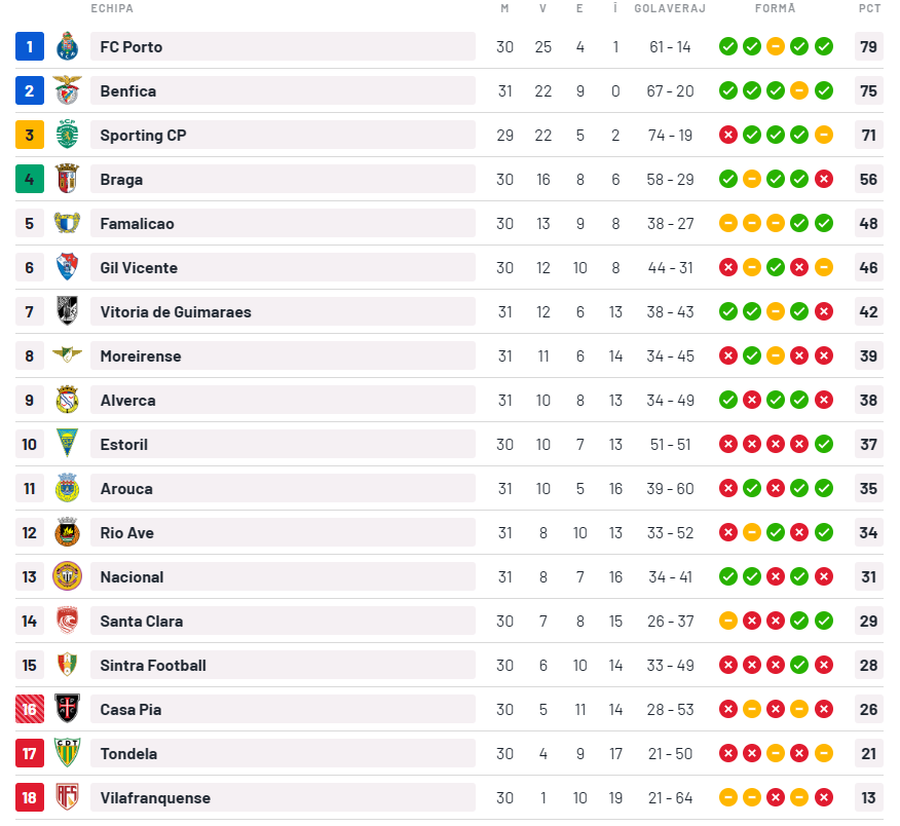Viewport: 900px width, 826px height.
Task: Open the Vitoria de Guimaraes team link
Action: coord(176,312)
